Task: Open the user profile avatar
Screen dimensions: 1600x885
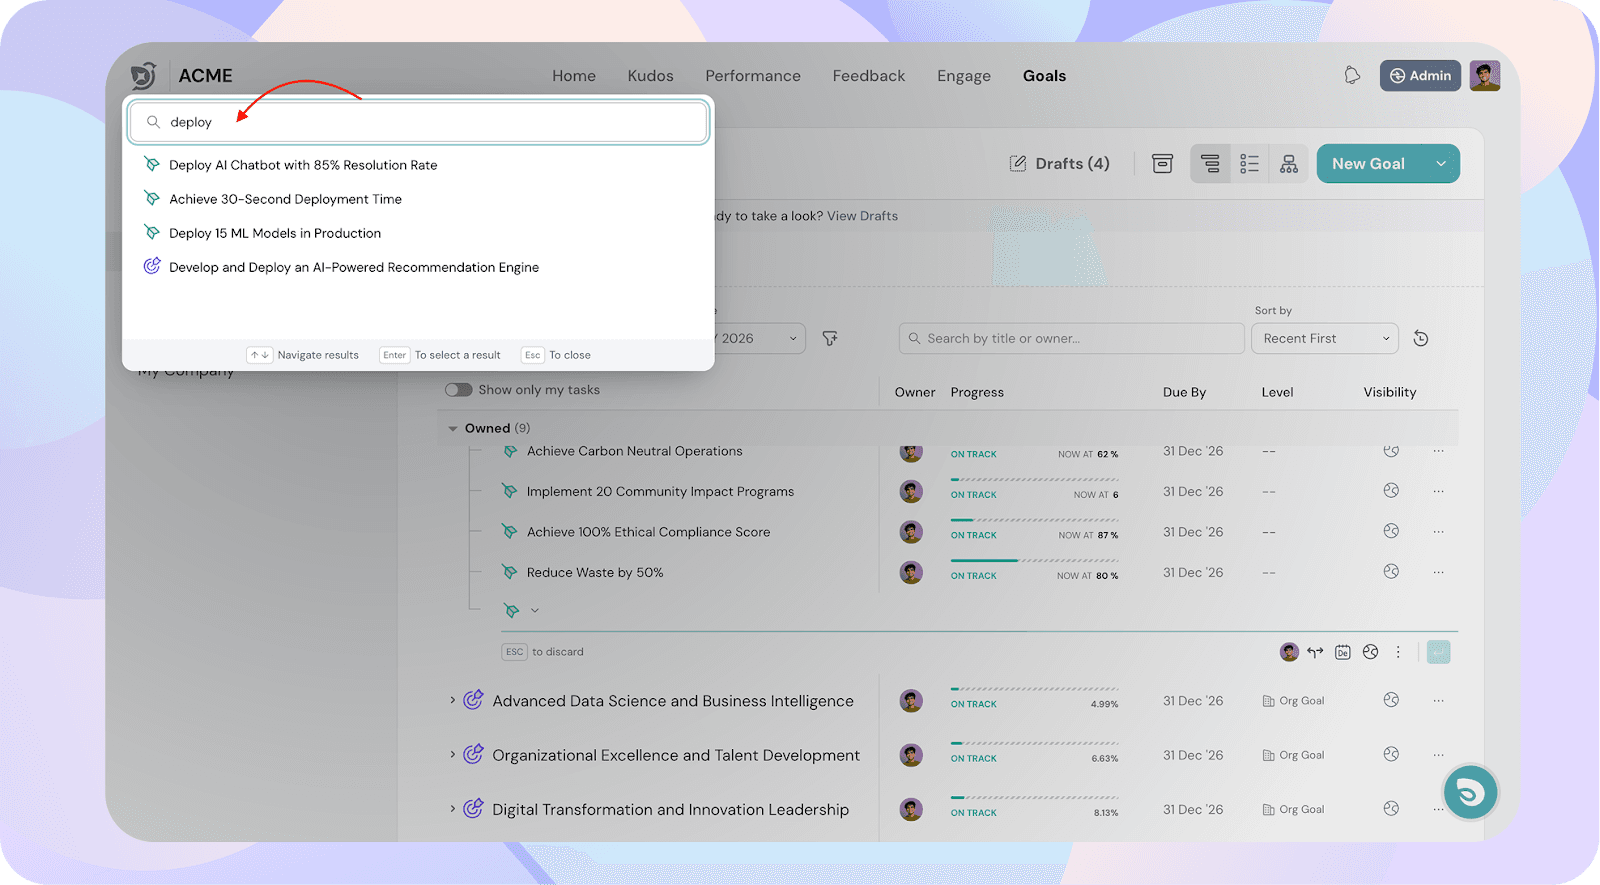Action: pyautogui.click(x=1485, y=75)
